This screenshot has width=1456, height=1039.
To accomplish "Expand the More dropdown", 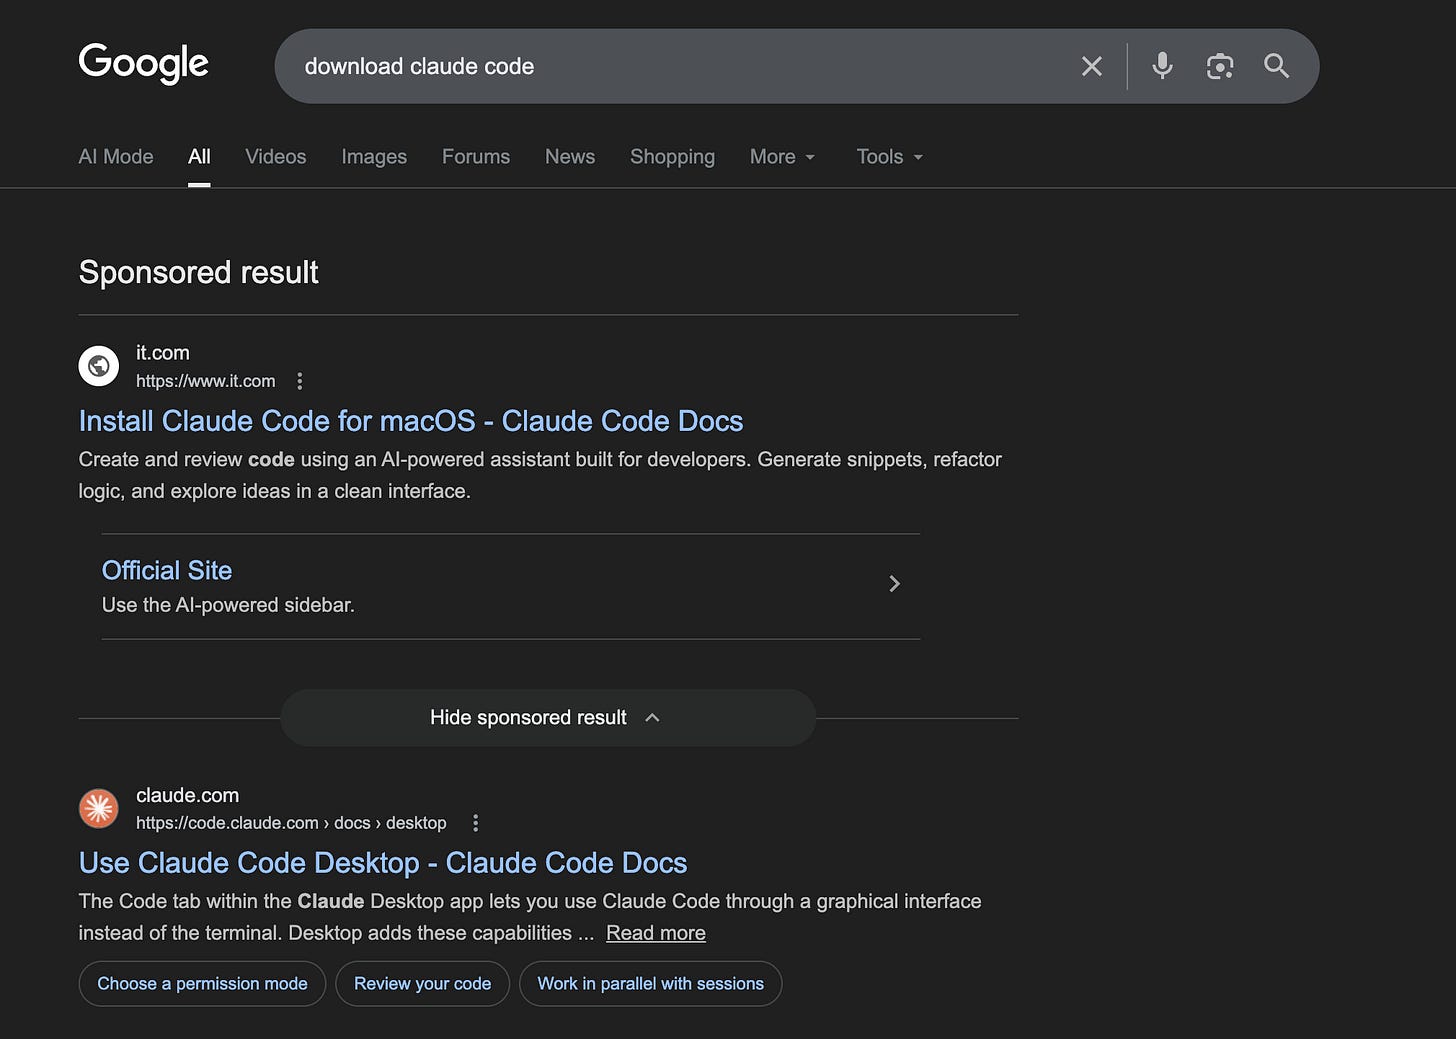I will pyautogui.click(x=783, y=157).
